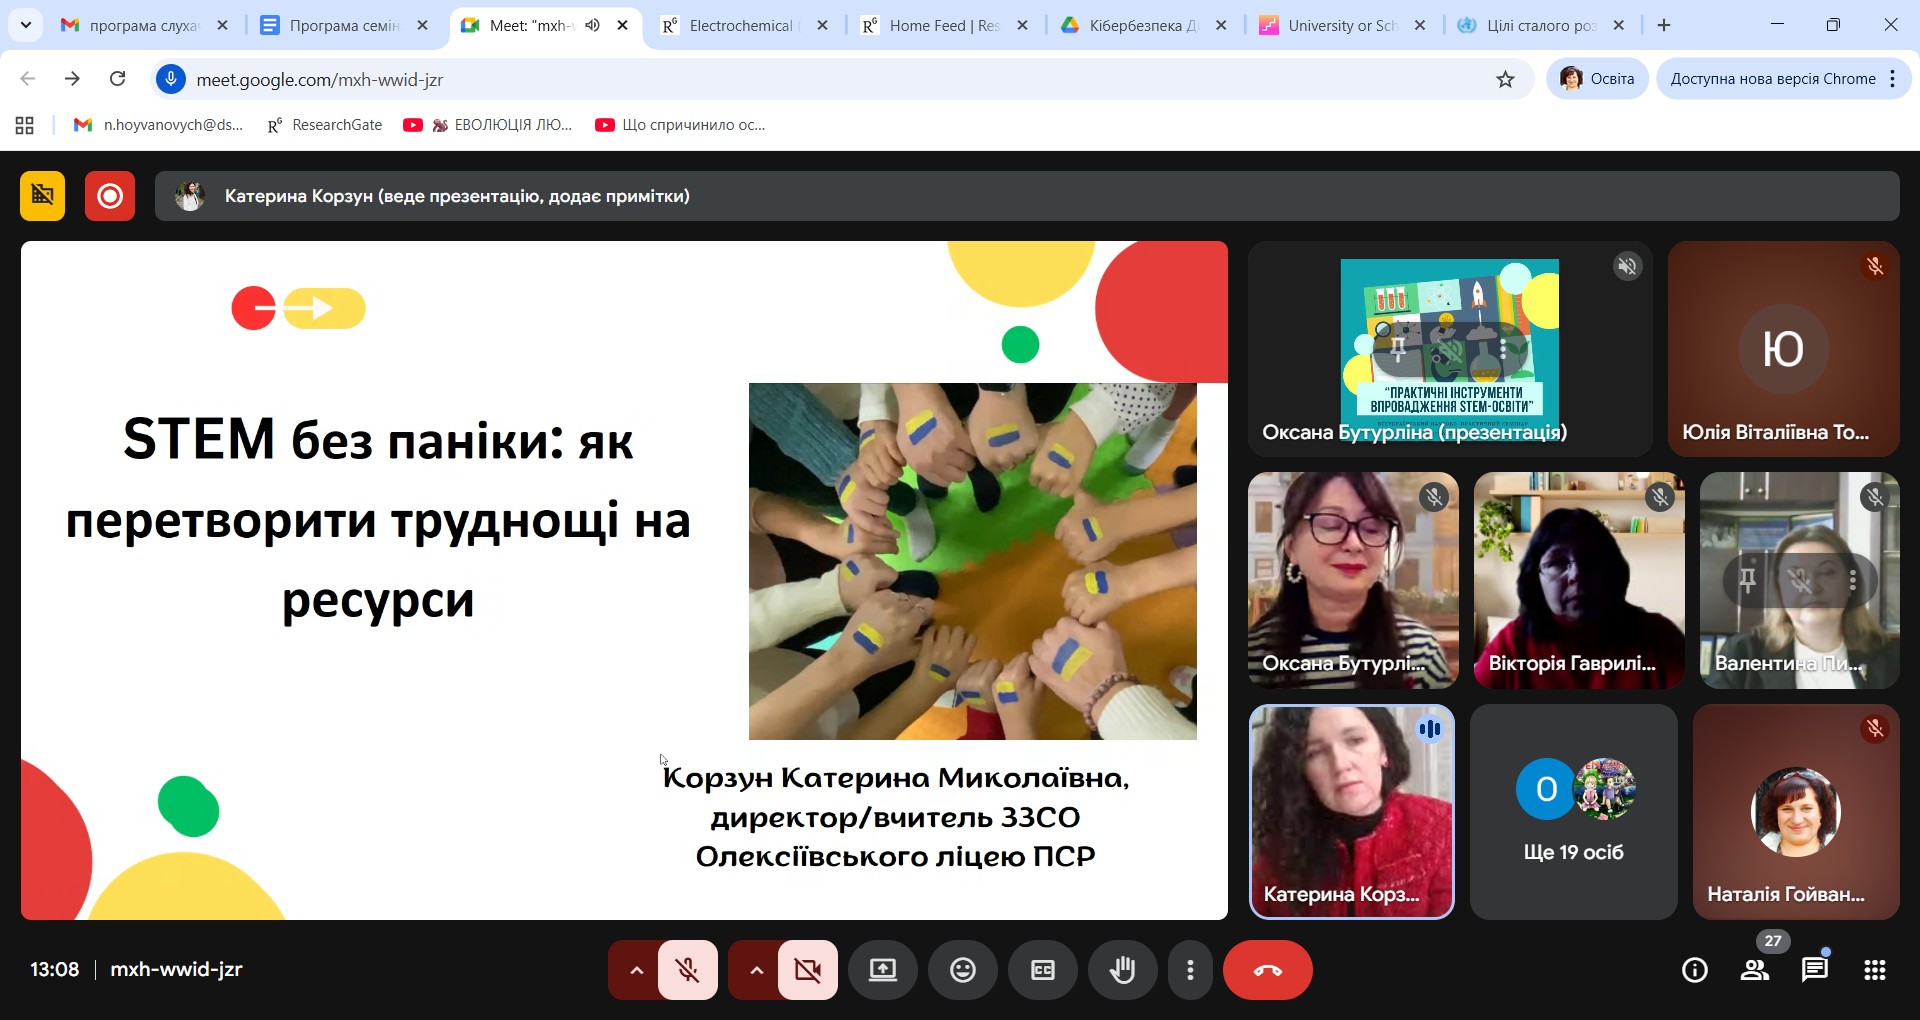Click the 'Ще 19 осіб' participants tile
The width and height of the screenshot is (1920, 1020).
(1573, 812)
